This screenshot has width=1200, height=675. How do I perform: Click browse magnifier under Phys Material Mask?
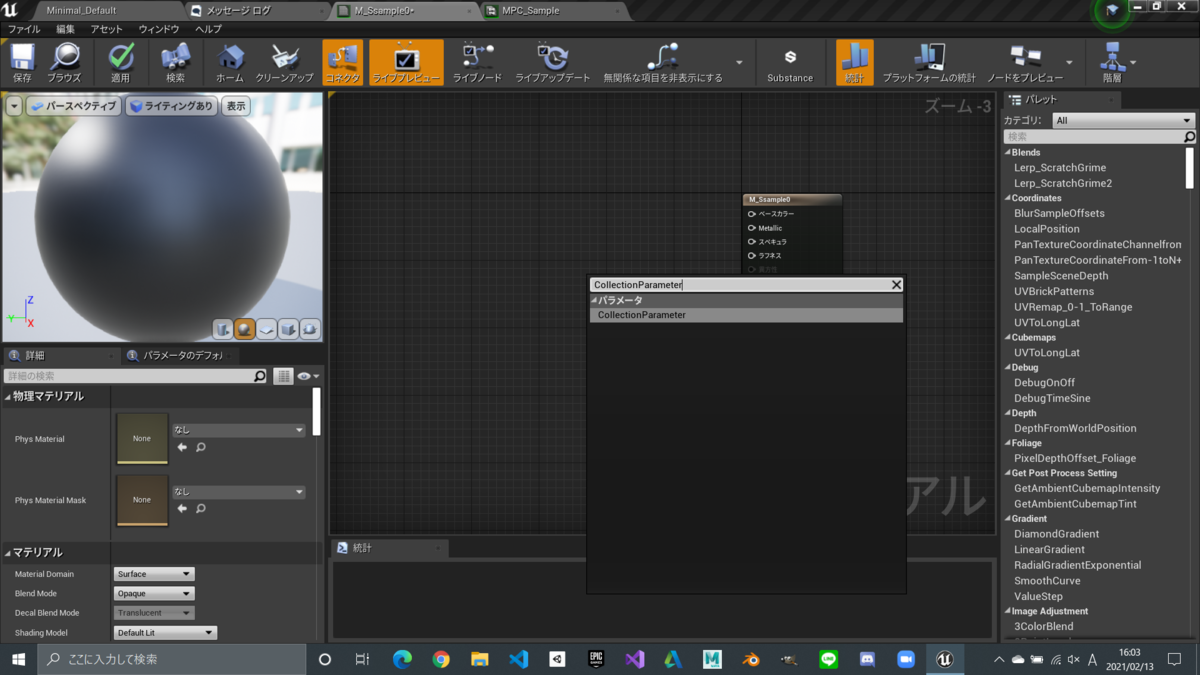pos(200,509)
